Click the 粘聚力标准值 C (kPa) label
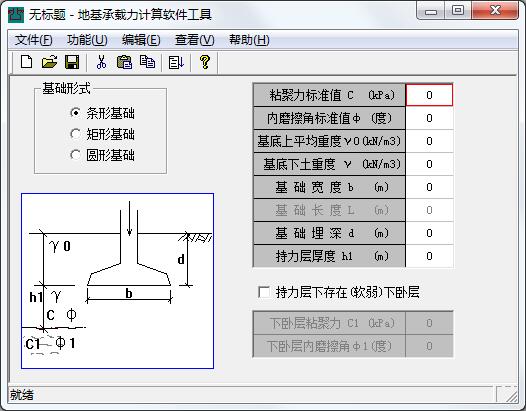The image size is (526, 411). pyautogui.click(x=329, y=95)
